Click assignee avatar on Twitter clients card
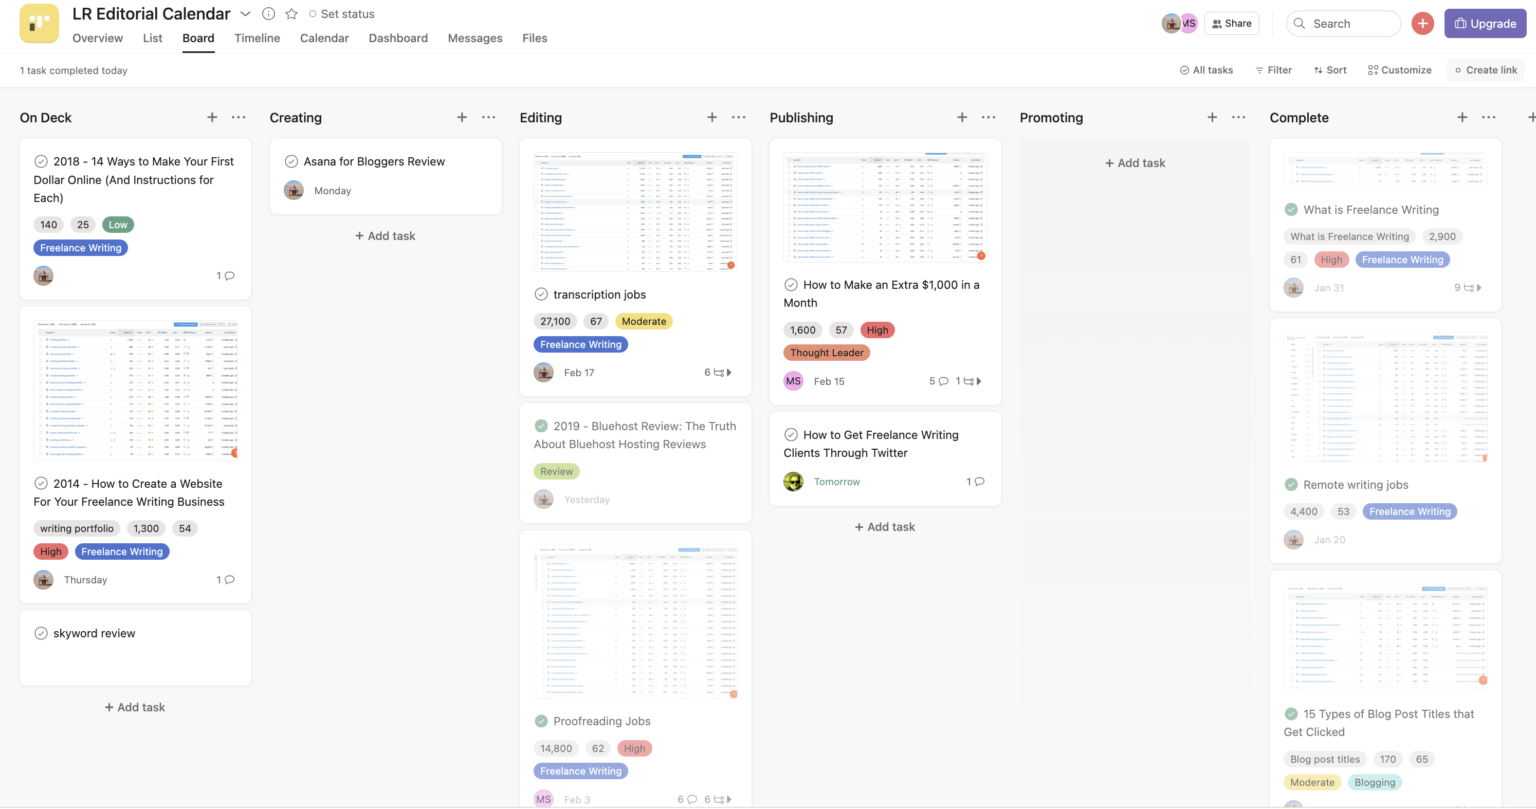This screenshot has height=809, width=1536. pos(793,481)
